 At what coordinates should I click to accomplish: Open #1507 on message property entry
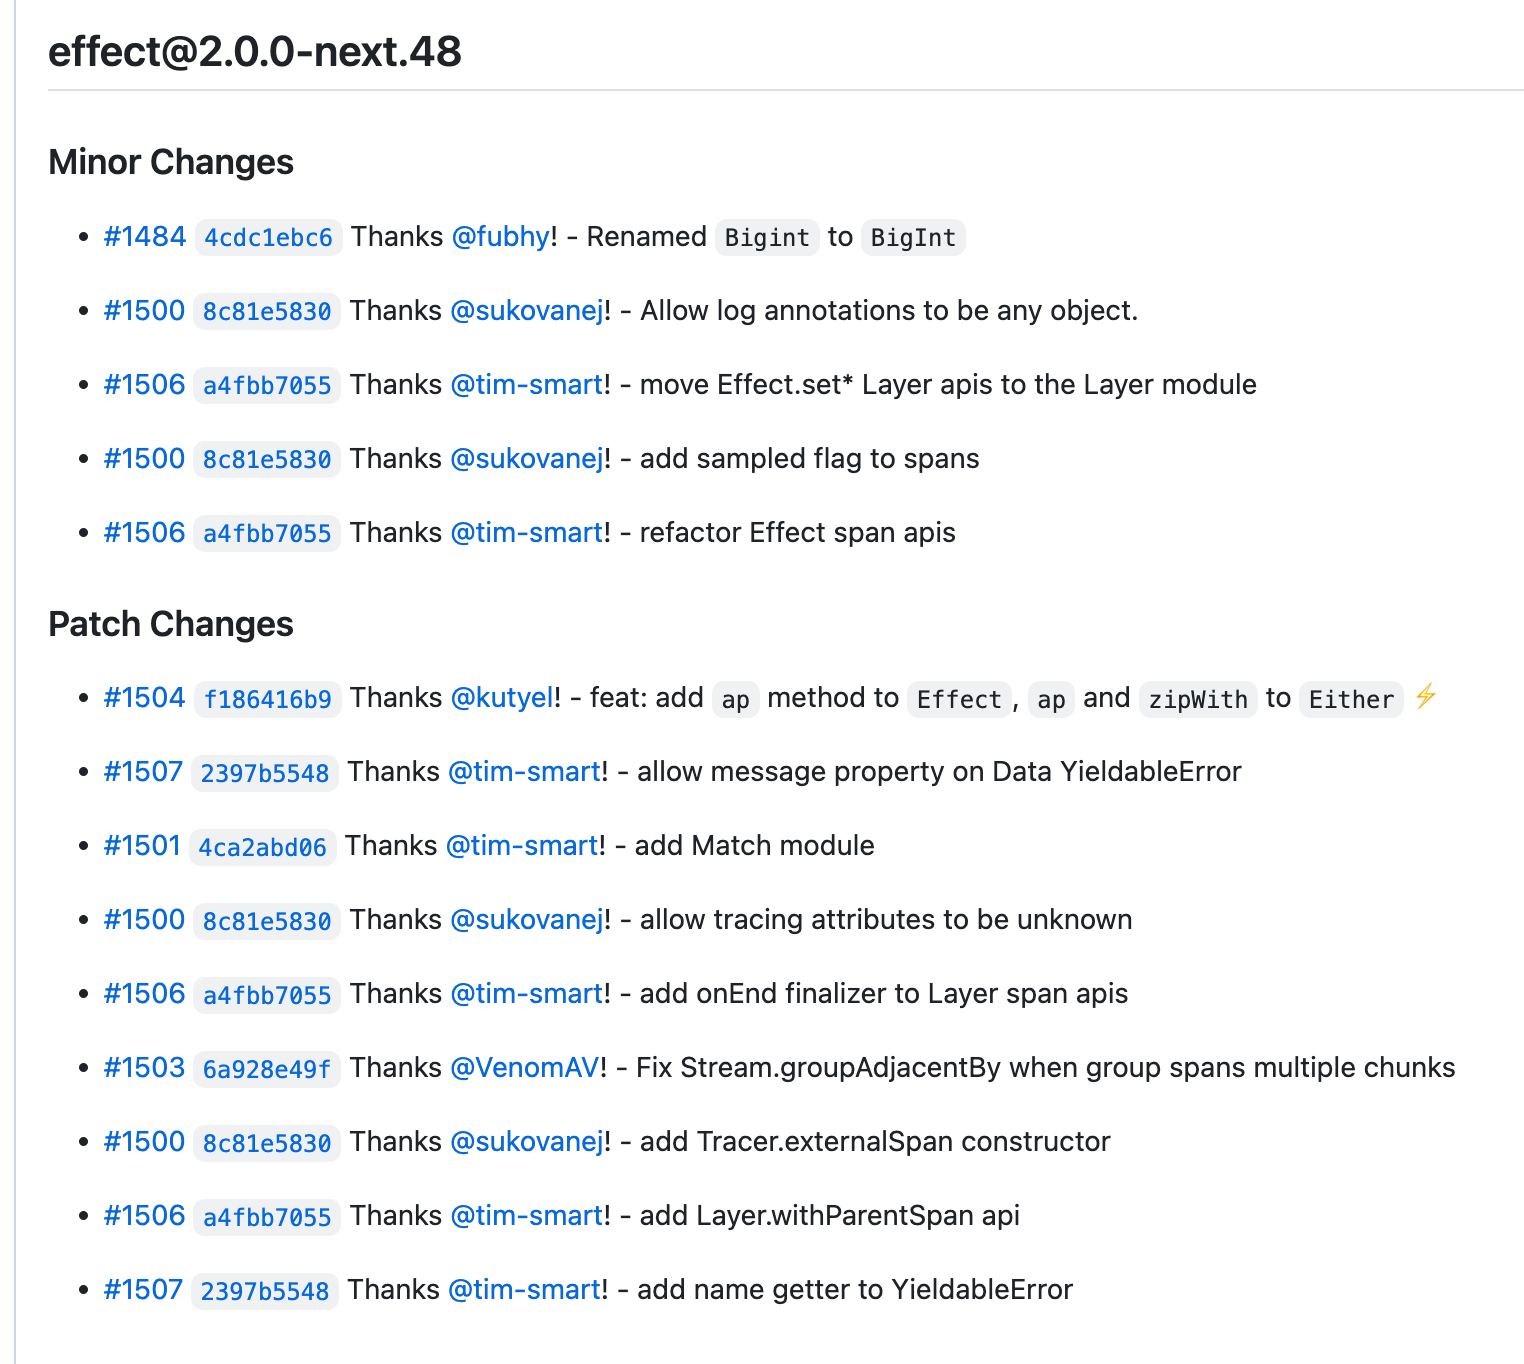coord(144,772)
